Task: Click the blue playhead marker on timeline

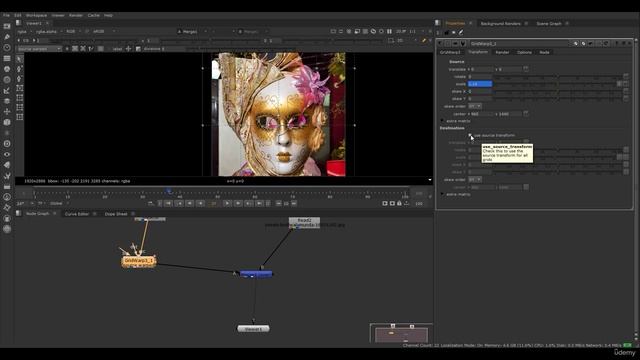Action: [169, 191]
